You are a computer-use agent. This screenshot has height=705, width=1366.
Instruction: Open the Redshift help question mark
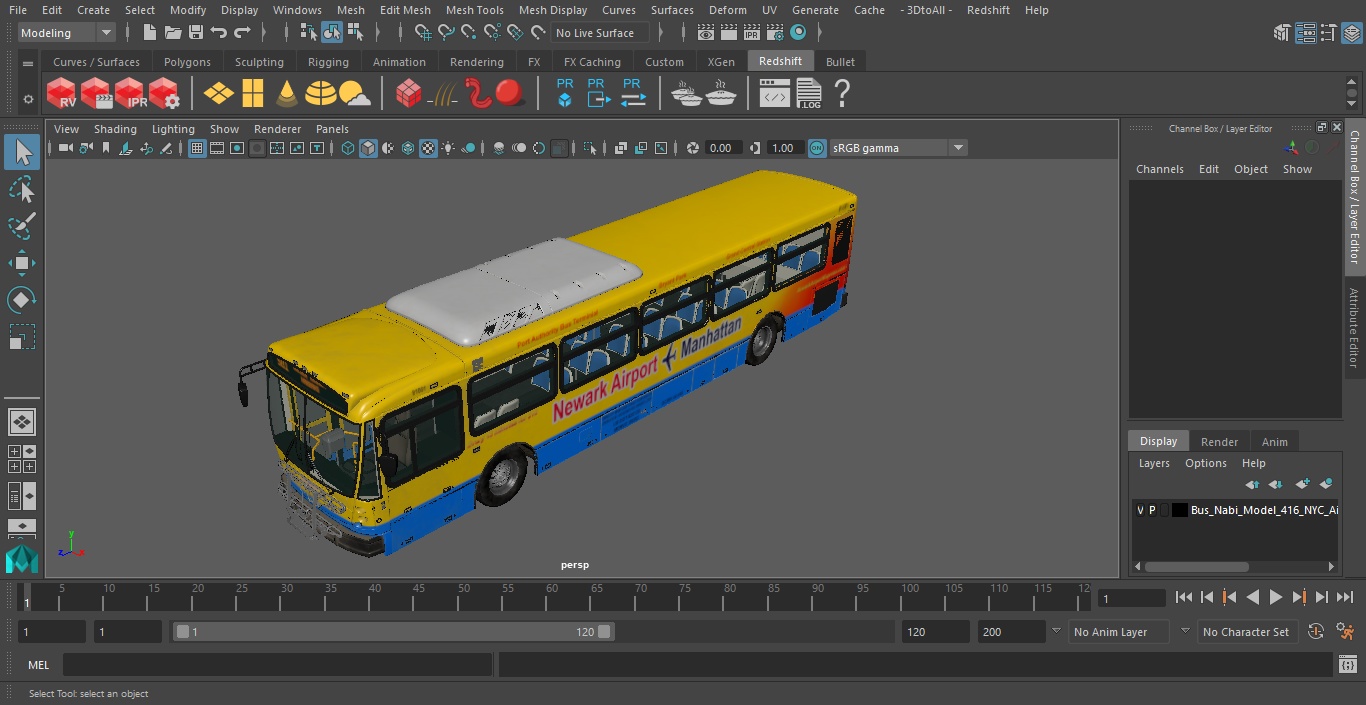842,94
